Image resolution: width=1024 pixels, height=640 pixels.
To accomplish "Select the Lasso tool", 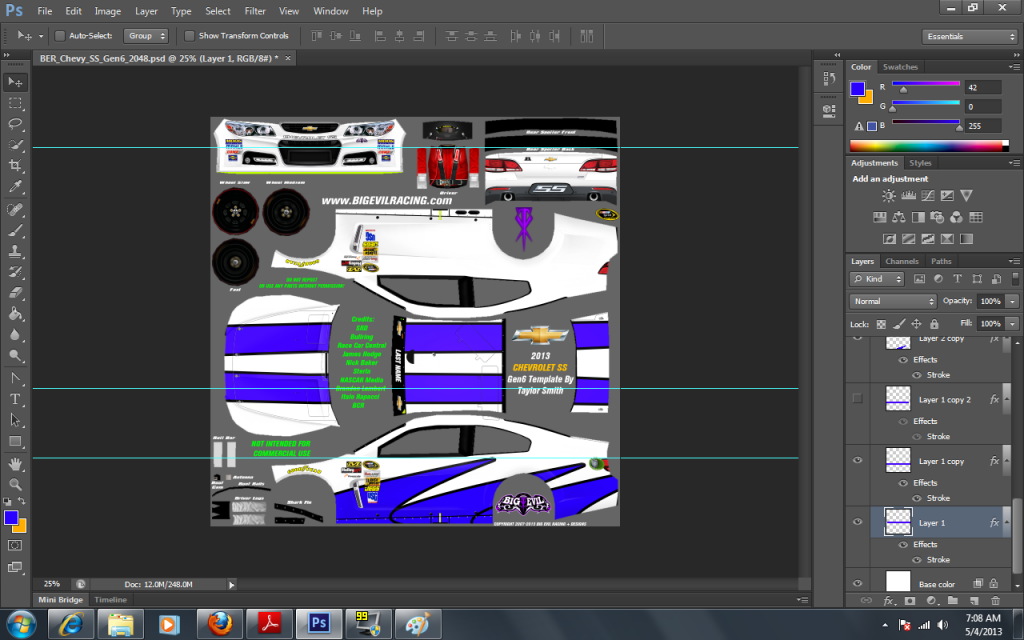I will pos(15,124).
